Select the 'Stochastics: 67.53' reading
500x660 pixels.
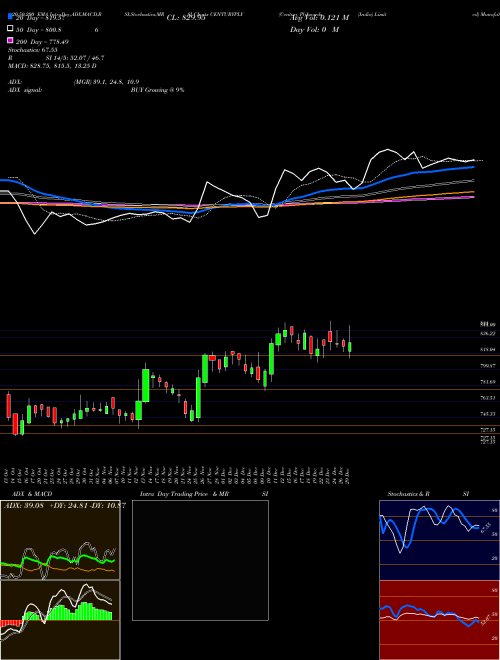[x=33, y=50]
